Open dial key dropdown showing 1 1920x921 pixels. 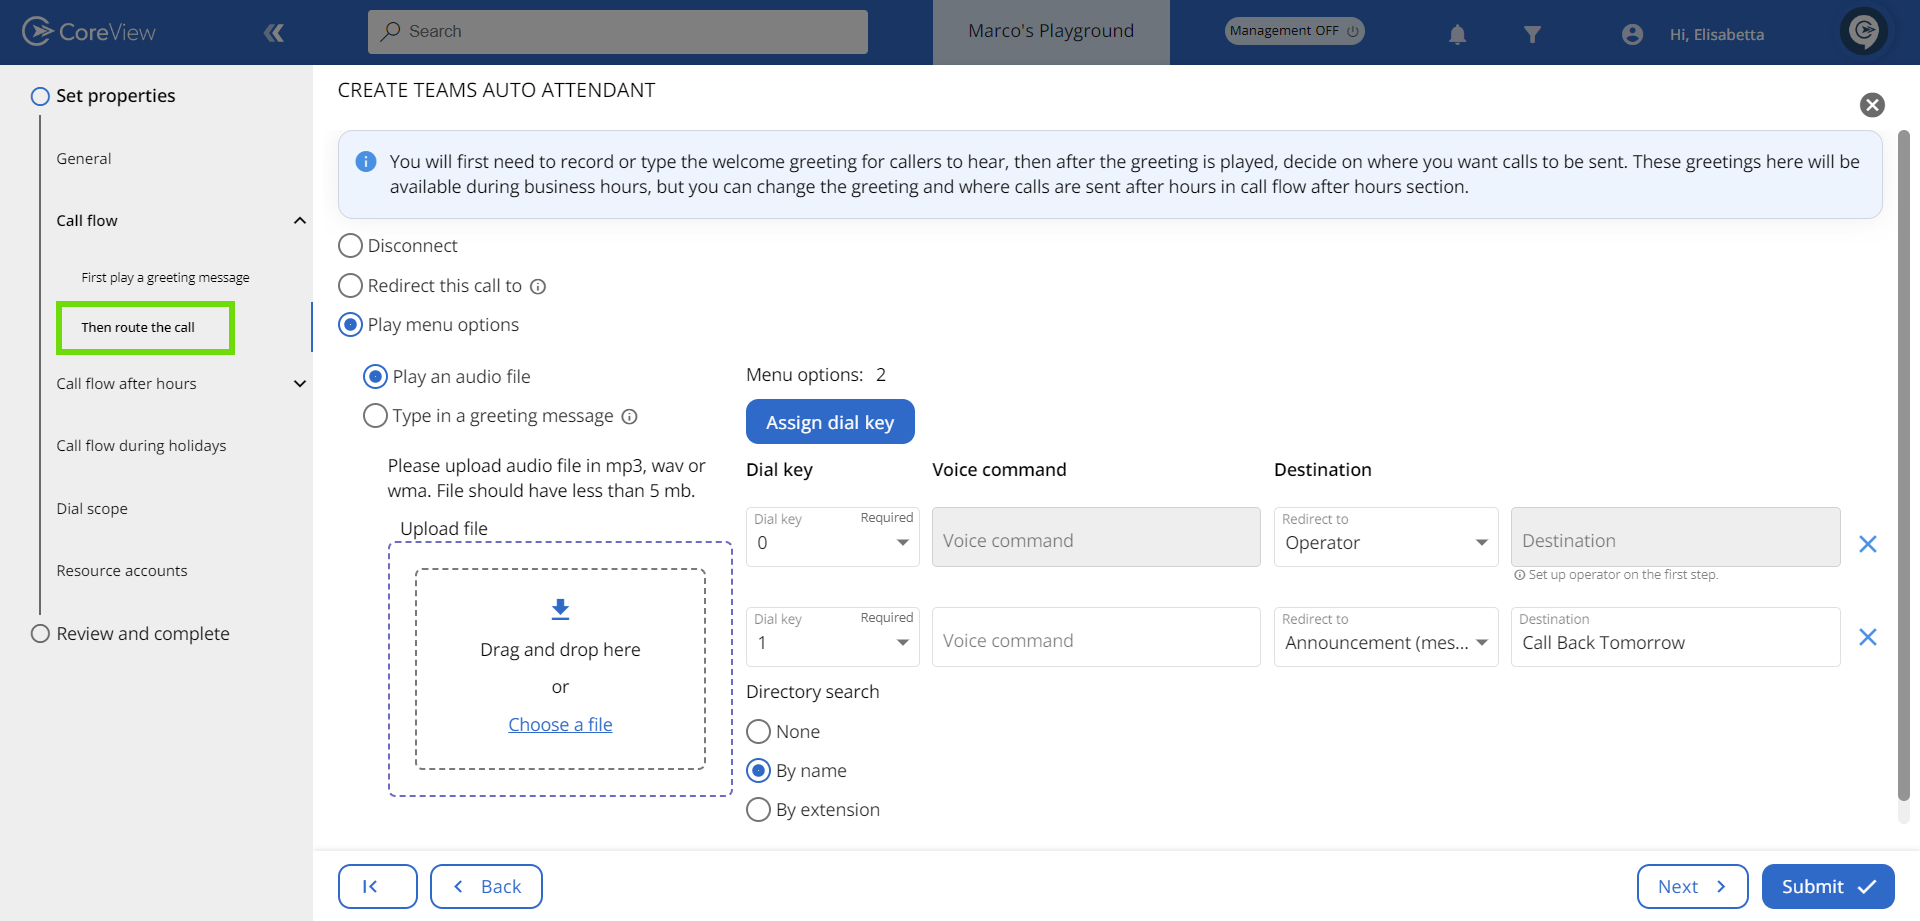click(832, 637)
